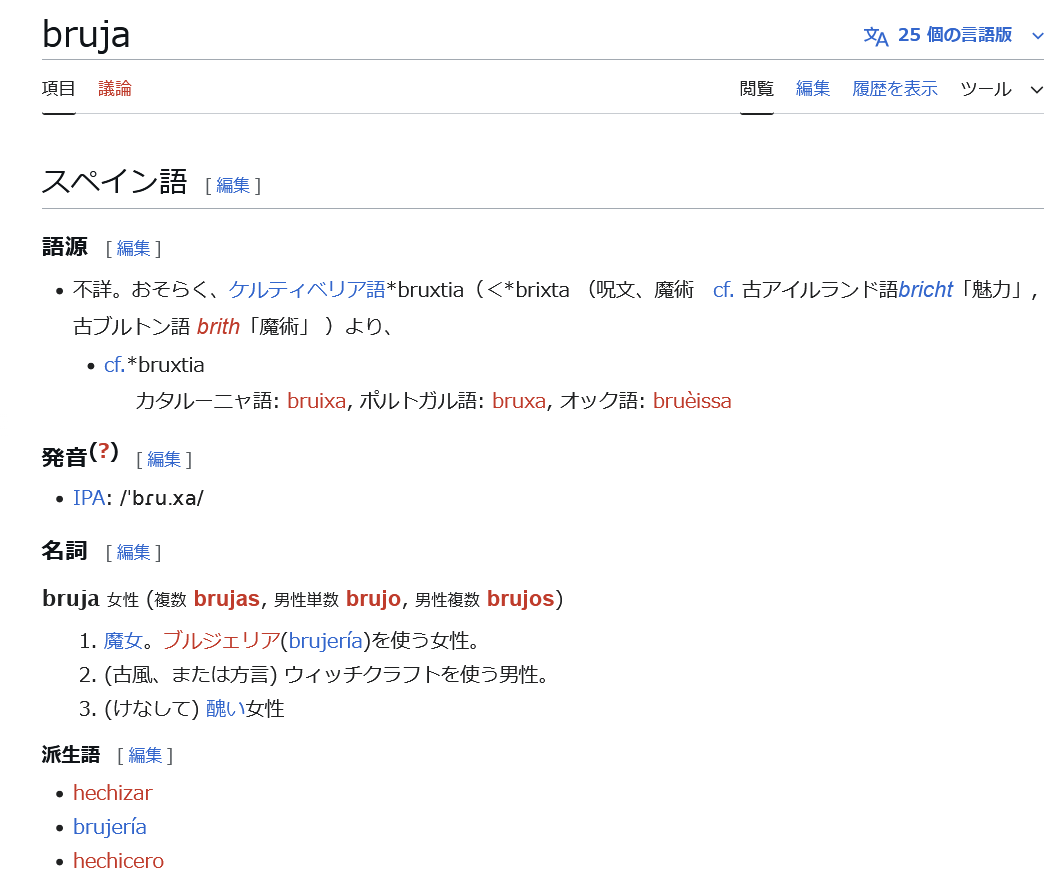Screen dimensions: 1063x894
Task: Edit the 派生語 section
Action: click(x=145, y=756)
